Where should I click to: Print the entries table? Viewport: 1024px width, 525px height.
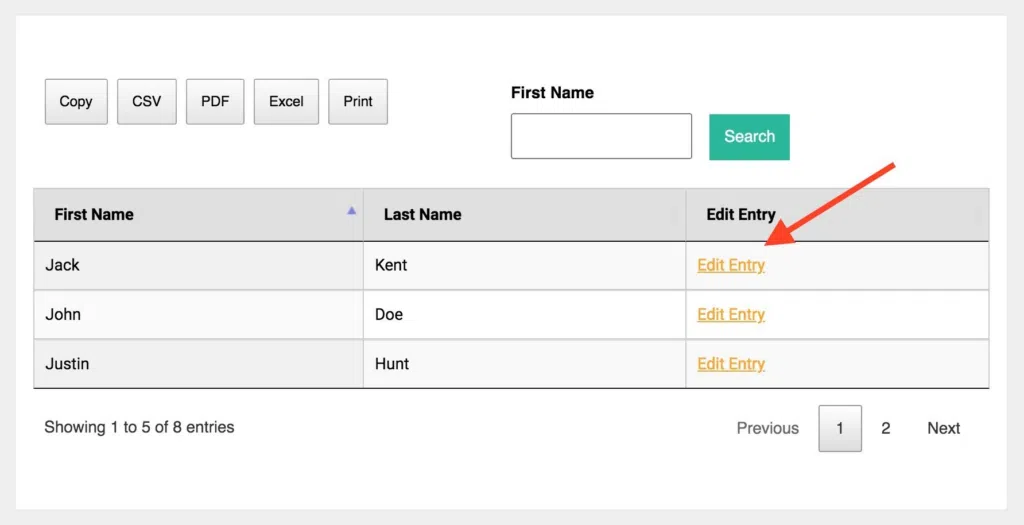point(358,101)
